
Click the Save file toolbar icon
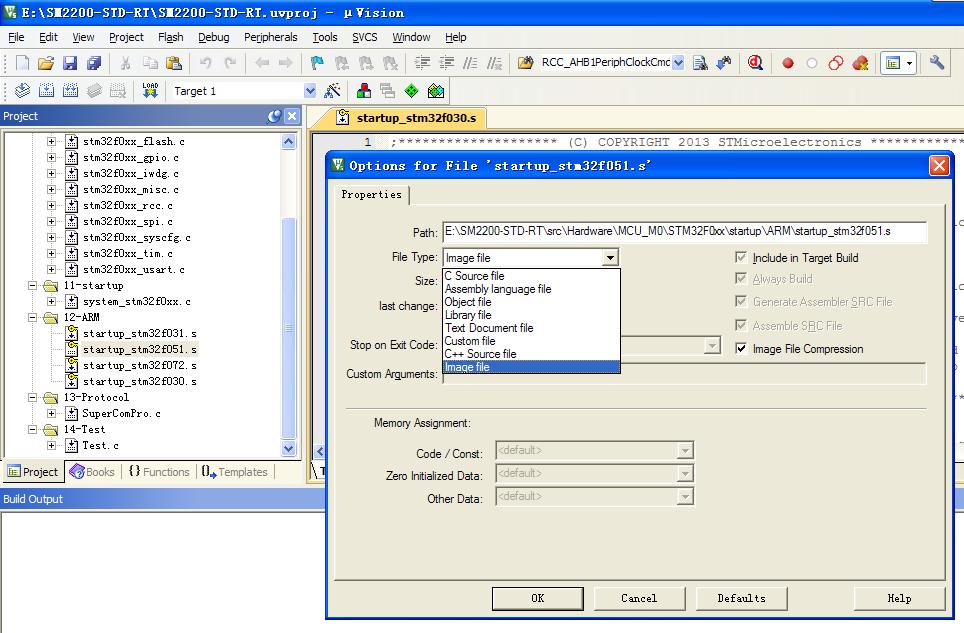point(70,63)
